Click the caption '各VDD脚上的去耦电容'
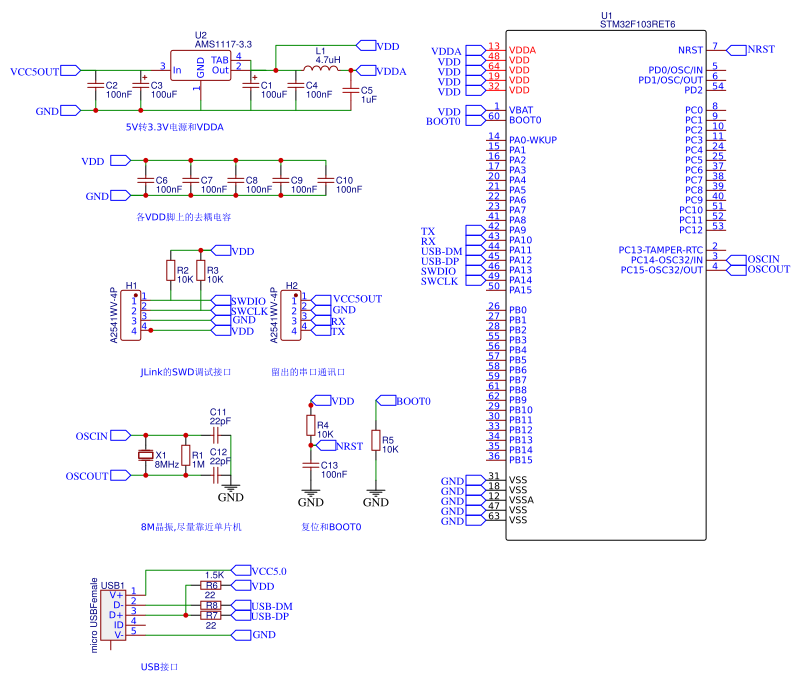This screenshot has height=682, width=801. [x=184, y=217]
